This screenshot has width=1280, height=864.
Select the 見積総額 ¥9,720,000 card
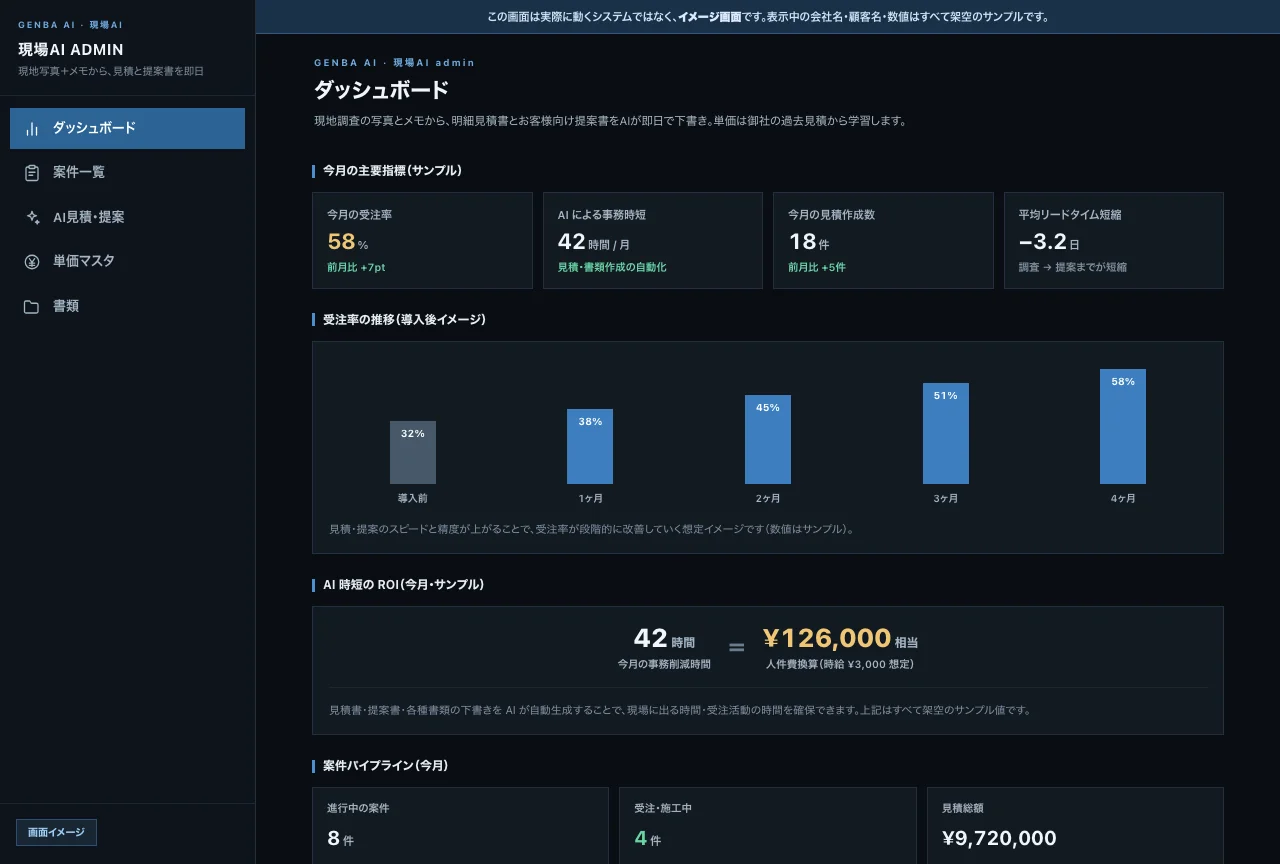pyautogui.click(x=1075, y=825)
